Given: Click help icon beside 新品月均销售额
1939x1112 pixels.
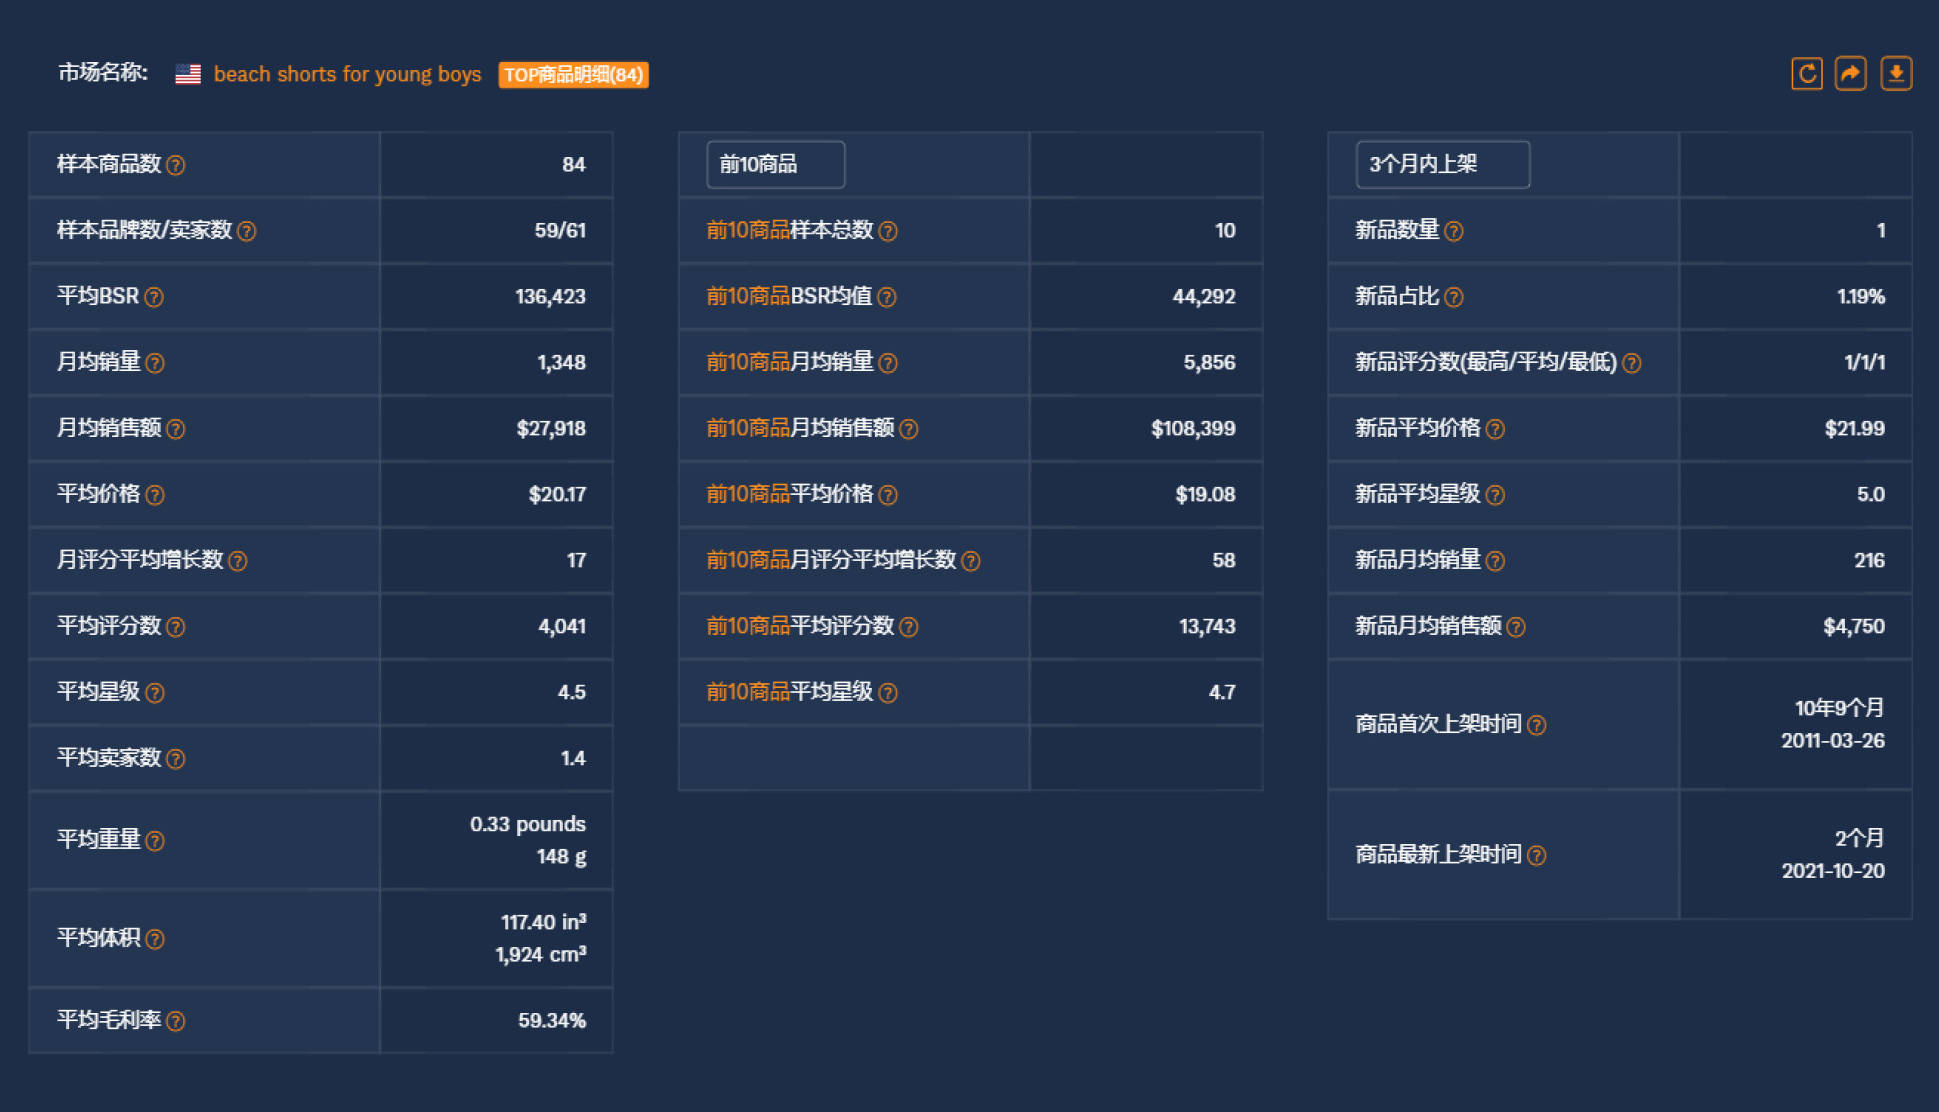Looking at the screenshot, I should click(1516, 627).
